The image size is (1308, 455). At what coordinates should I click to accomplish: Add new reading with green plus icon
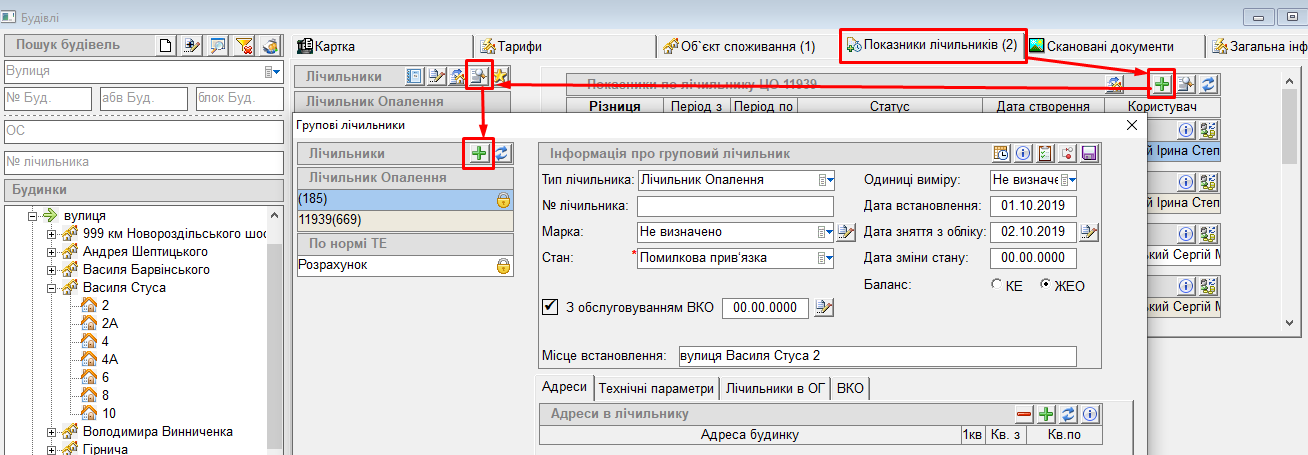[1162, 84]
